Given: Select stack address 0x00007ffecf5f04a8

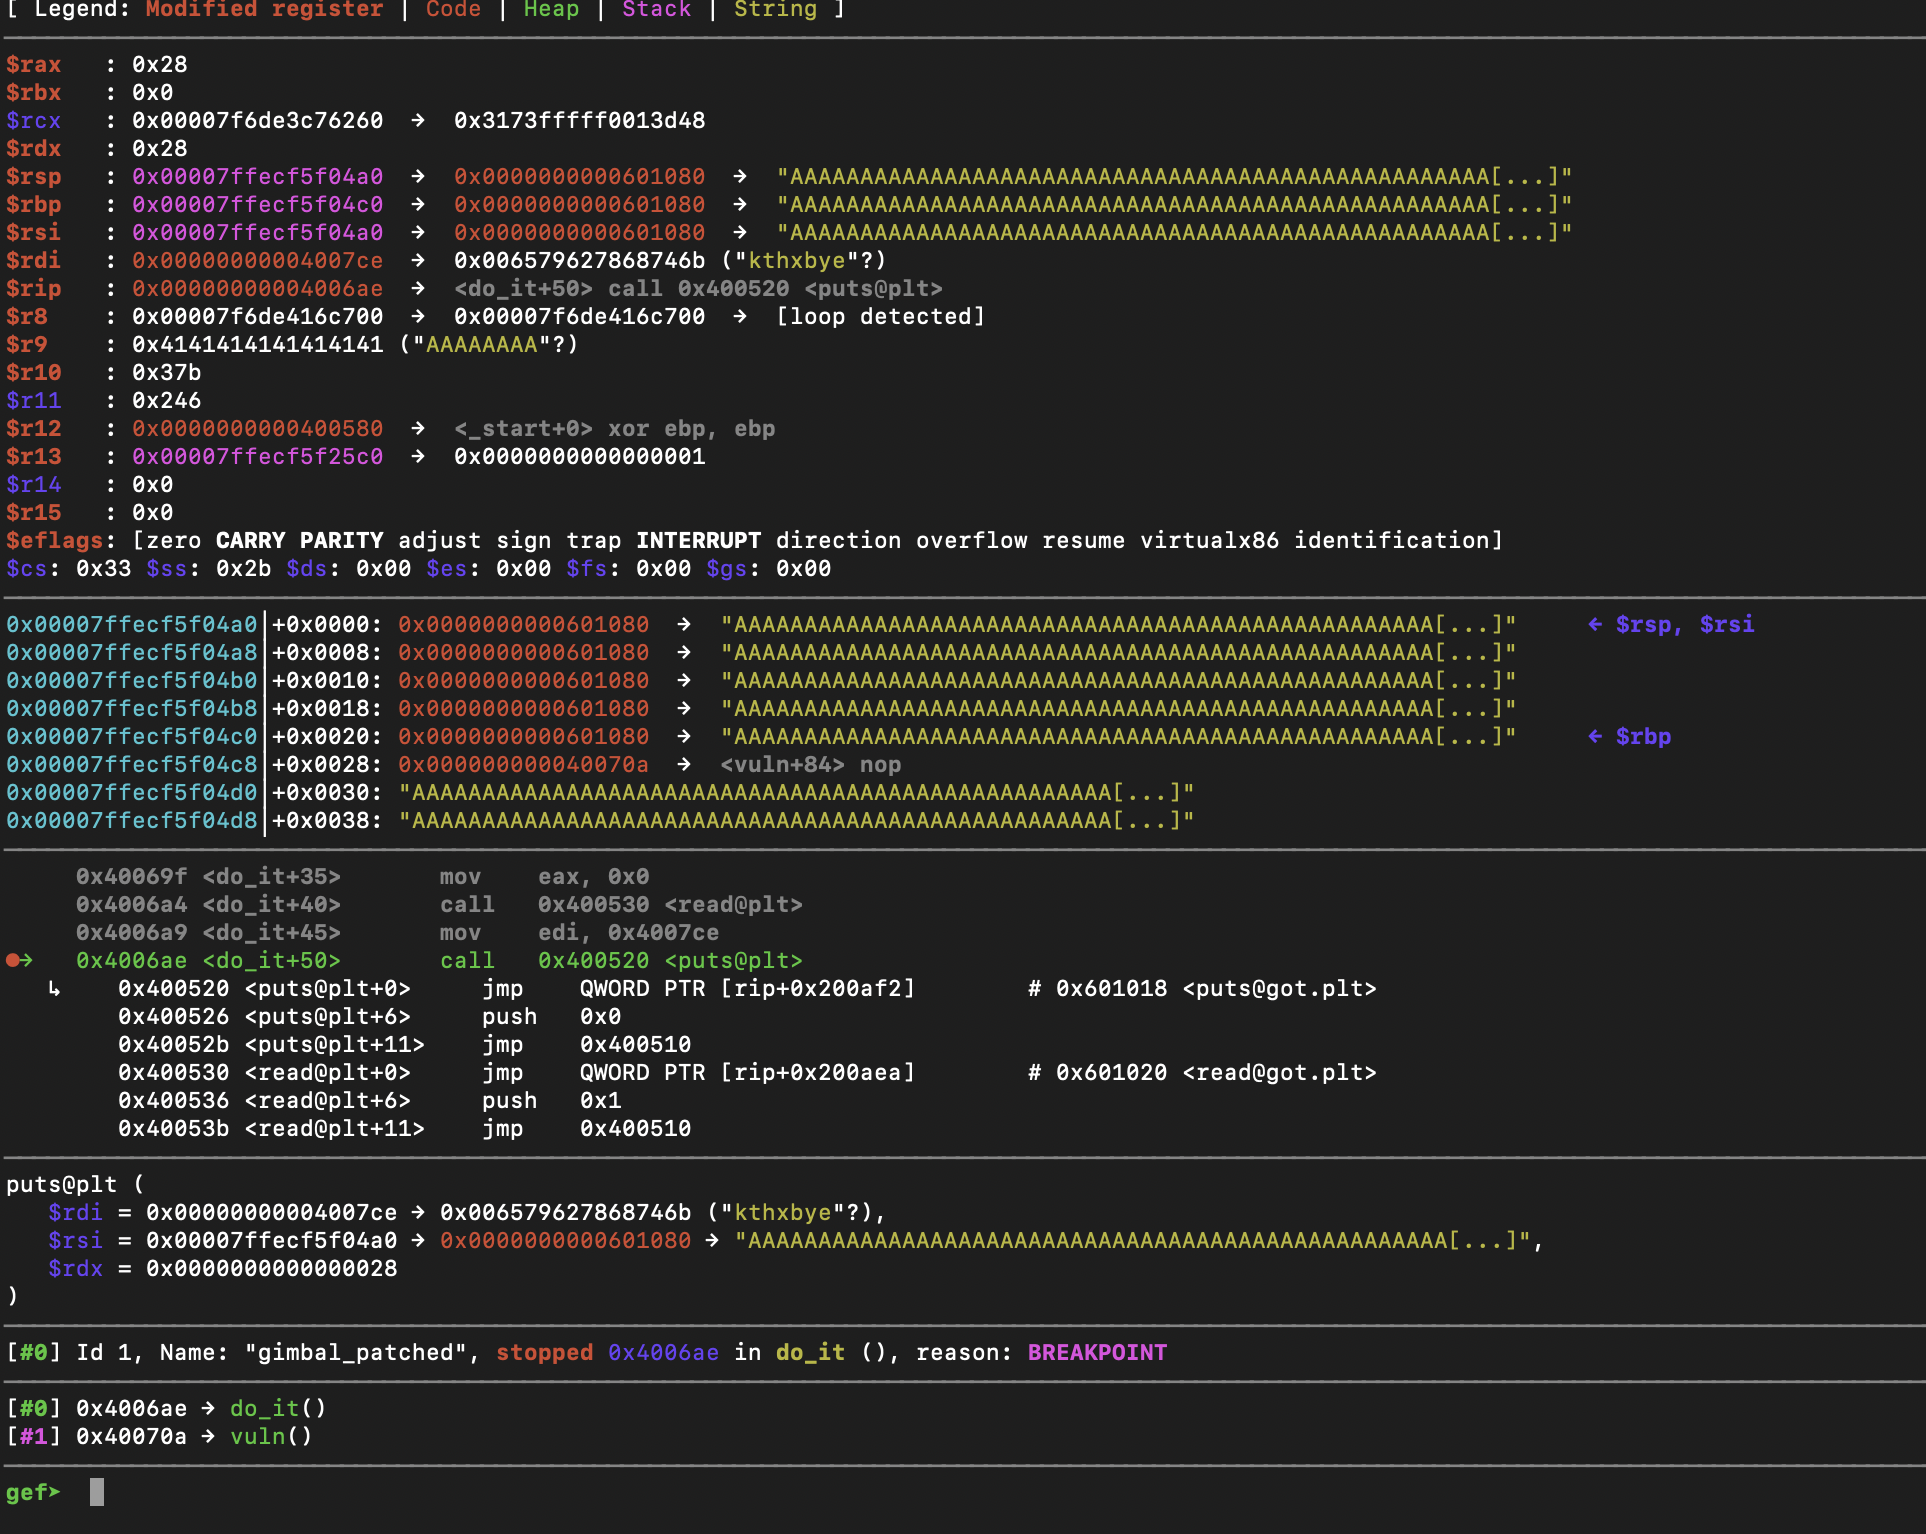Looking at the screenshot, I should point(131,652).
